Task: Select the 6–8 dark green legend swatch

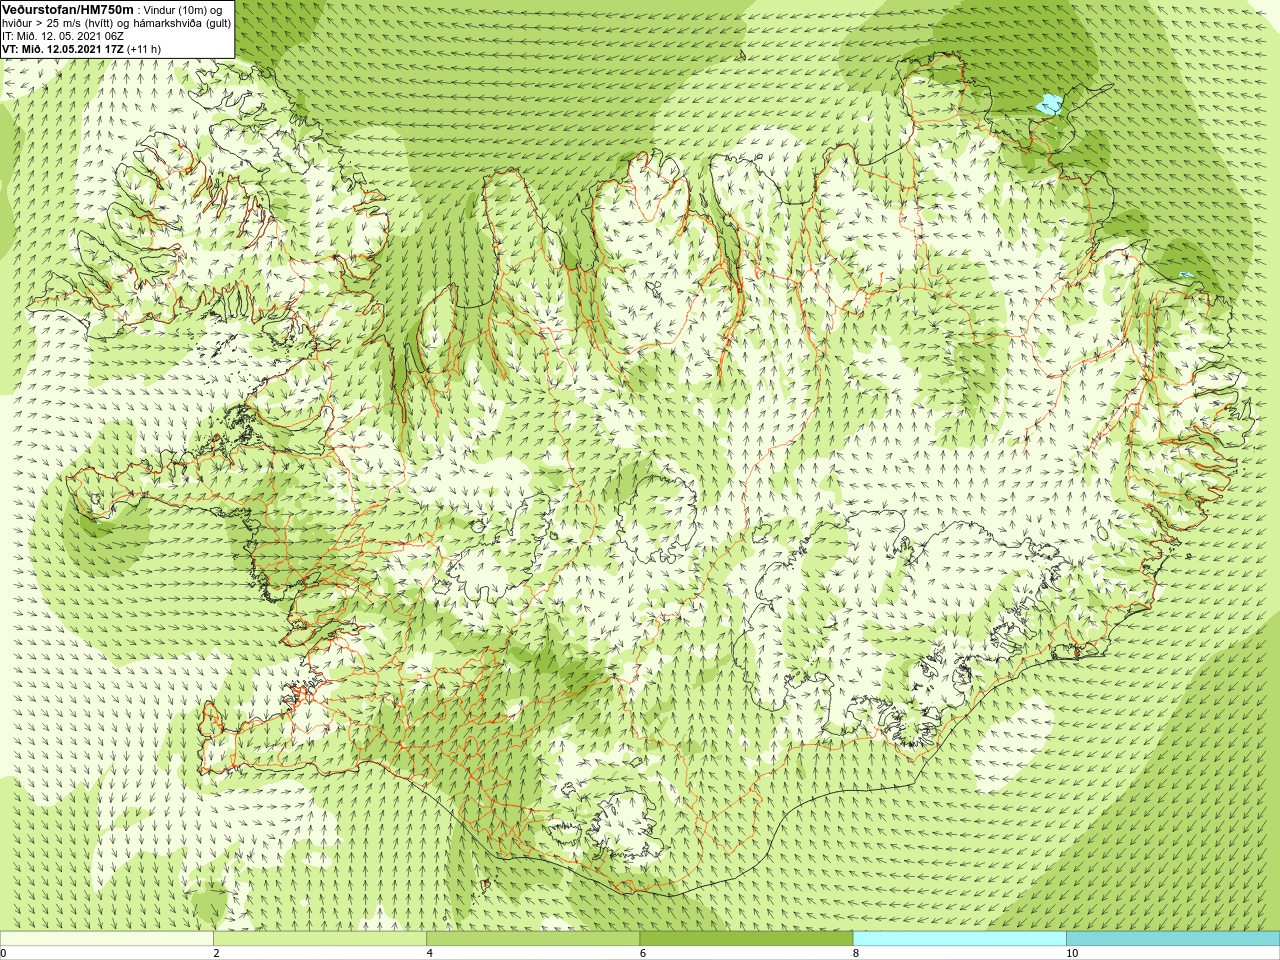Action: coord(746,939)
